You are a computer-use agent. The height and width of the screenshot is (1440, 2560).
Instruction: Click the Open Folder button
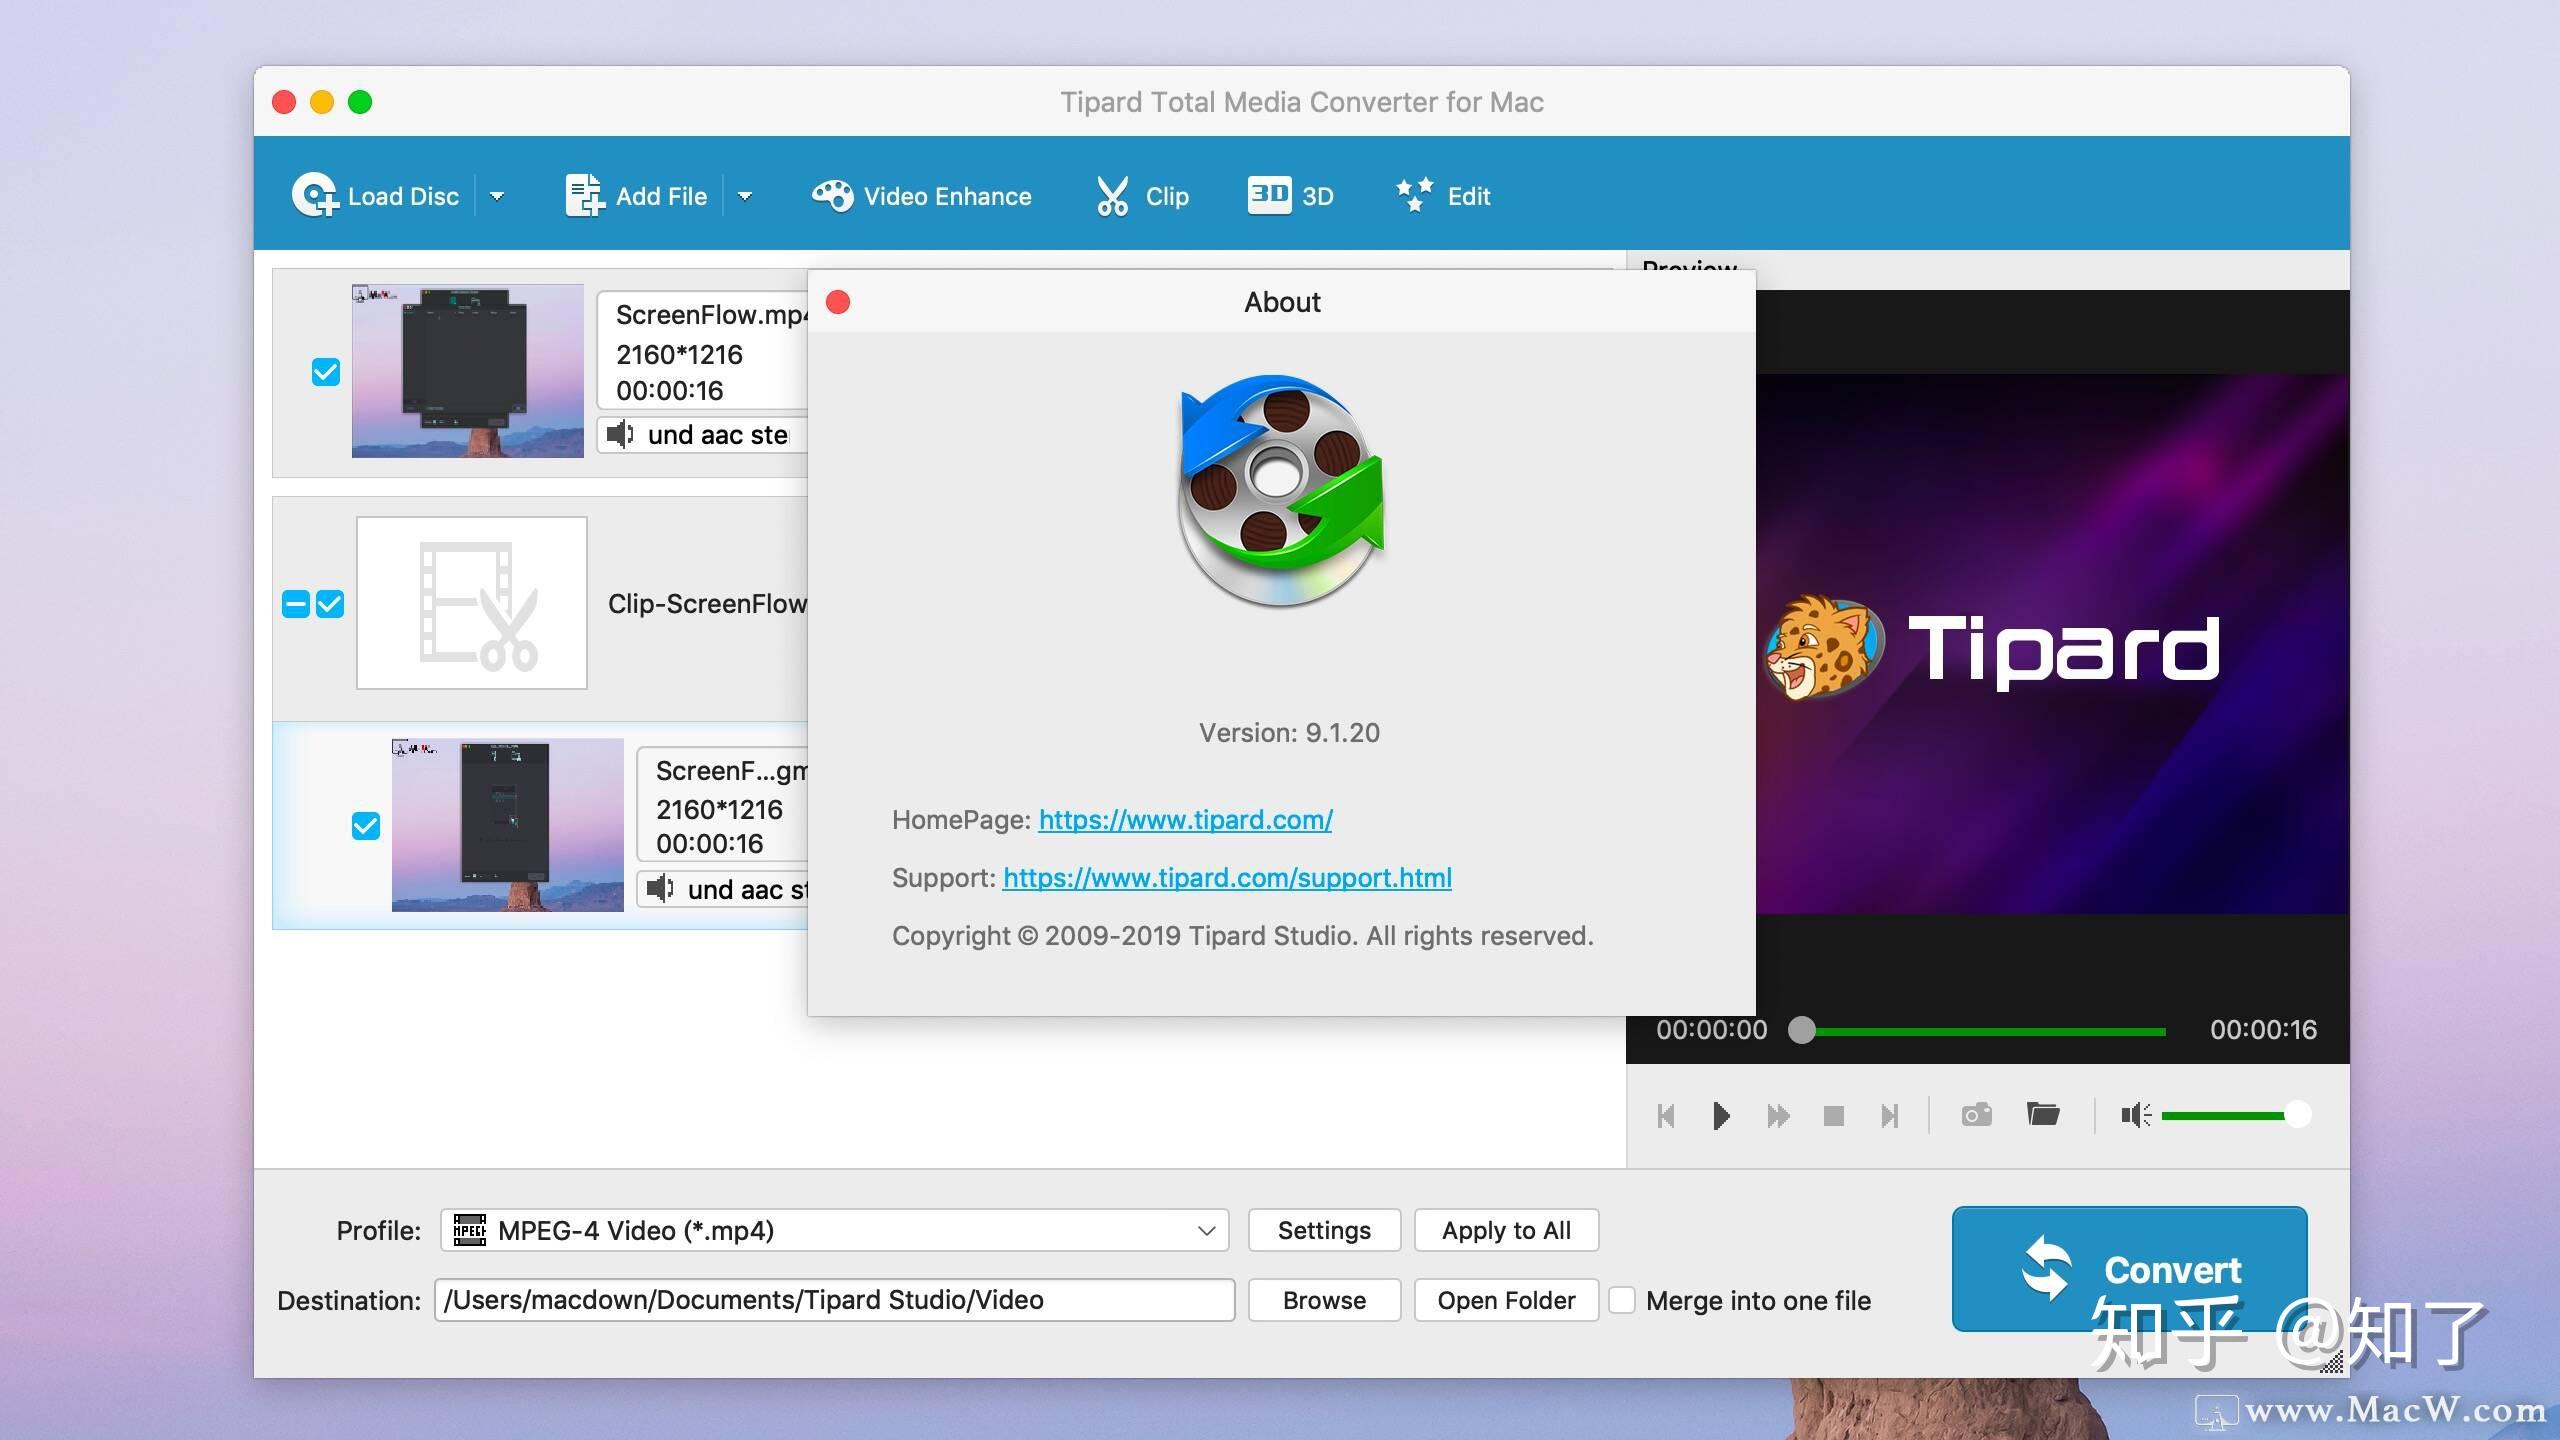1506,1300
